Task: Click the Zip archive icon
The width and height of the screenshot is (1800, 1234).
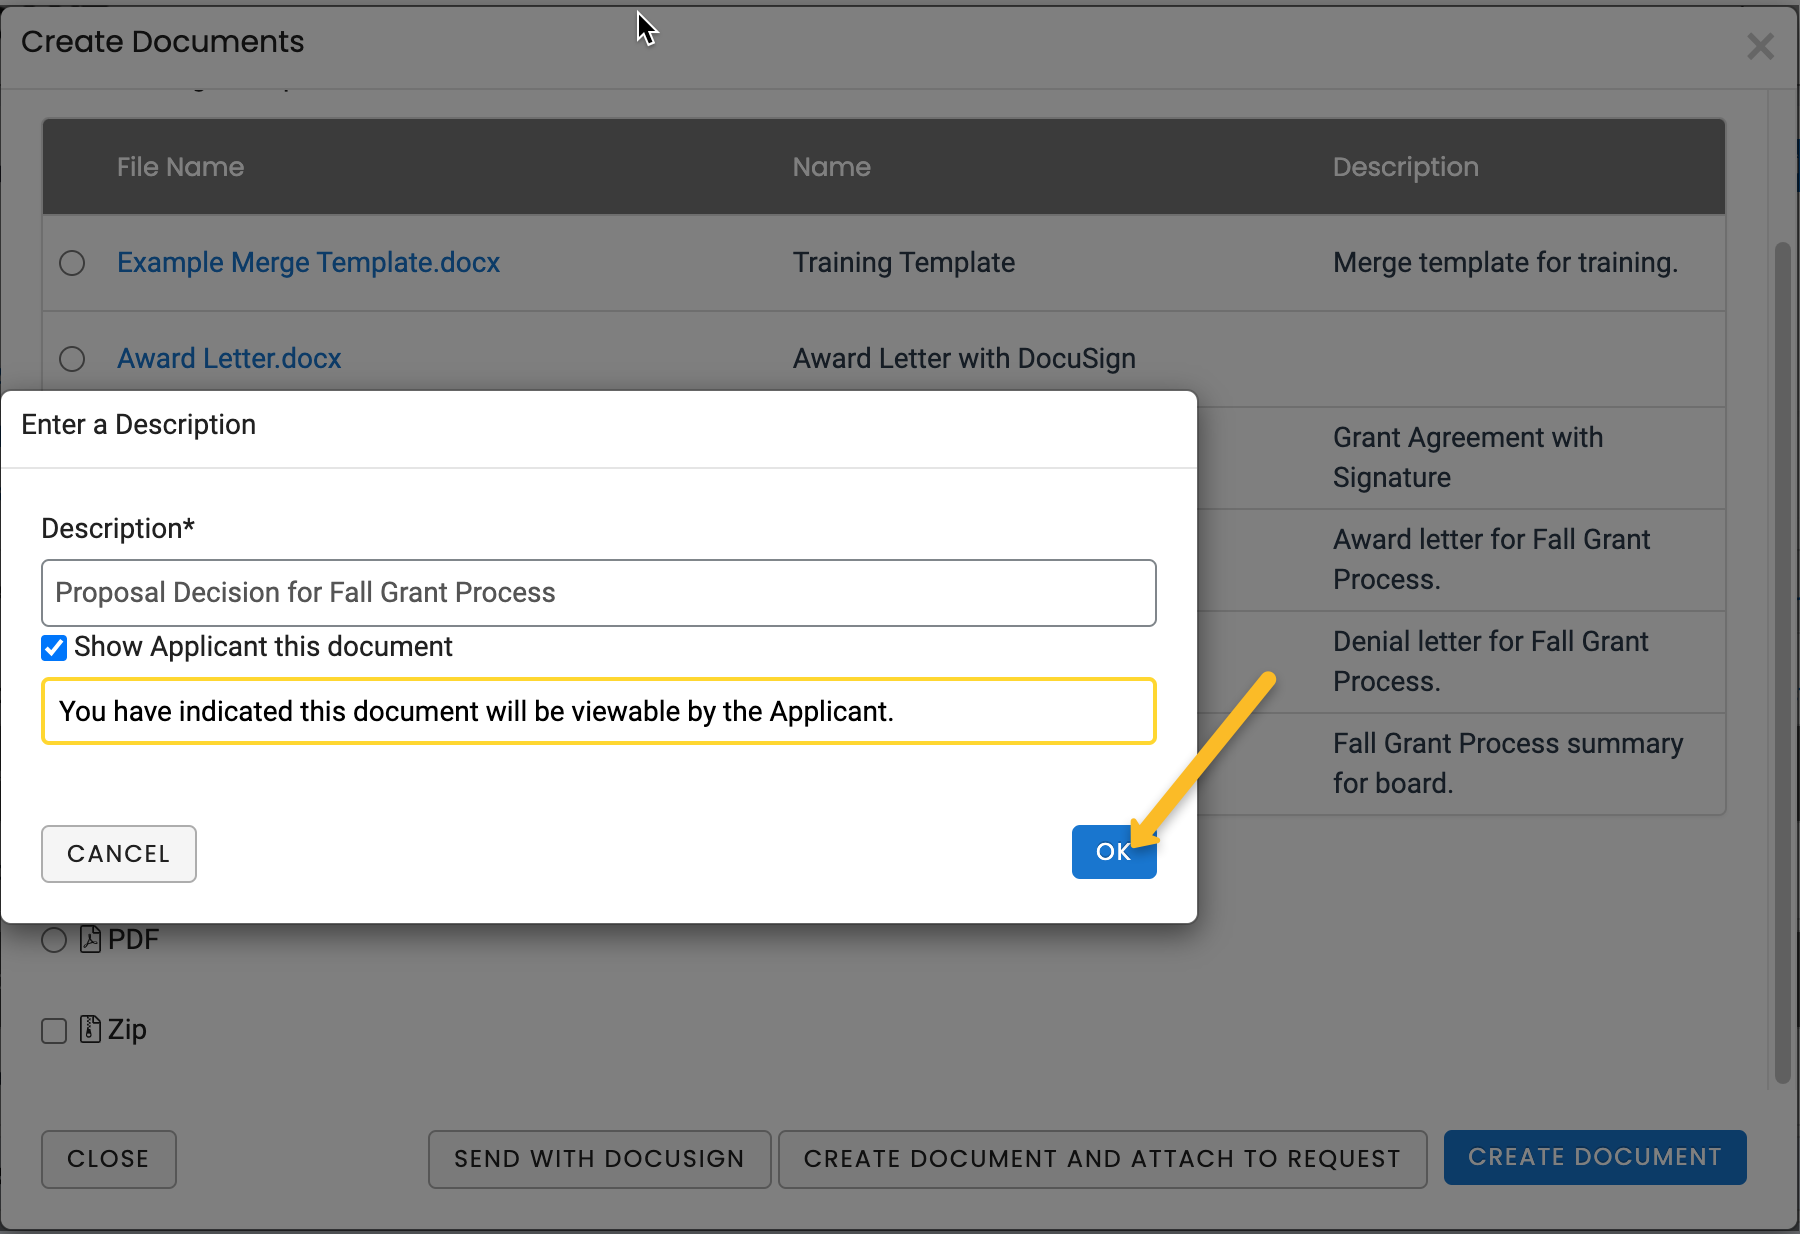Action: [x=89, y=1029]
